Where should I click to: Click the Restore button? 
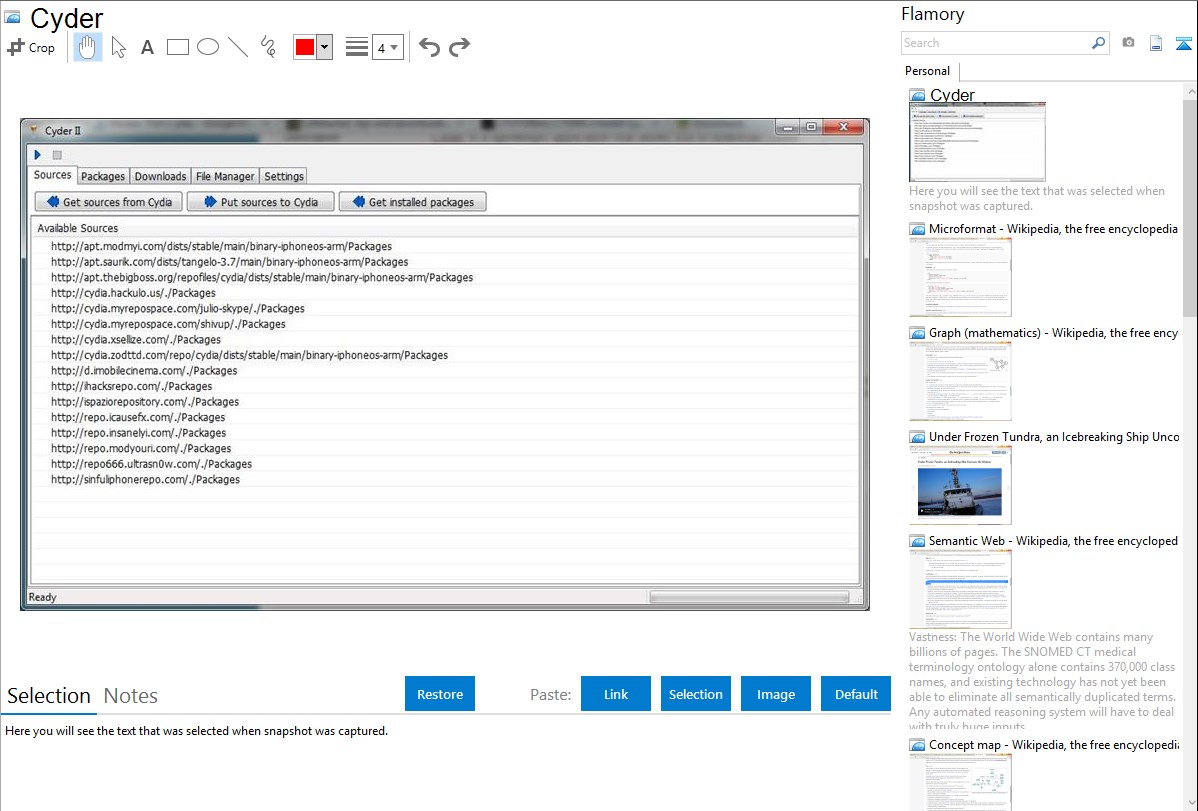point(440,694)
